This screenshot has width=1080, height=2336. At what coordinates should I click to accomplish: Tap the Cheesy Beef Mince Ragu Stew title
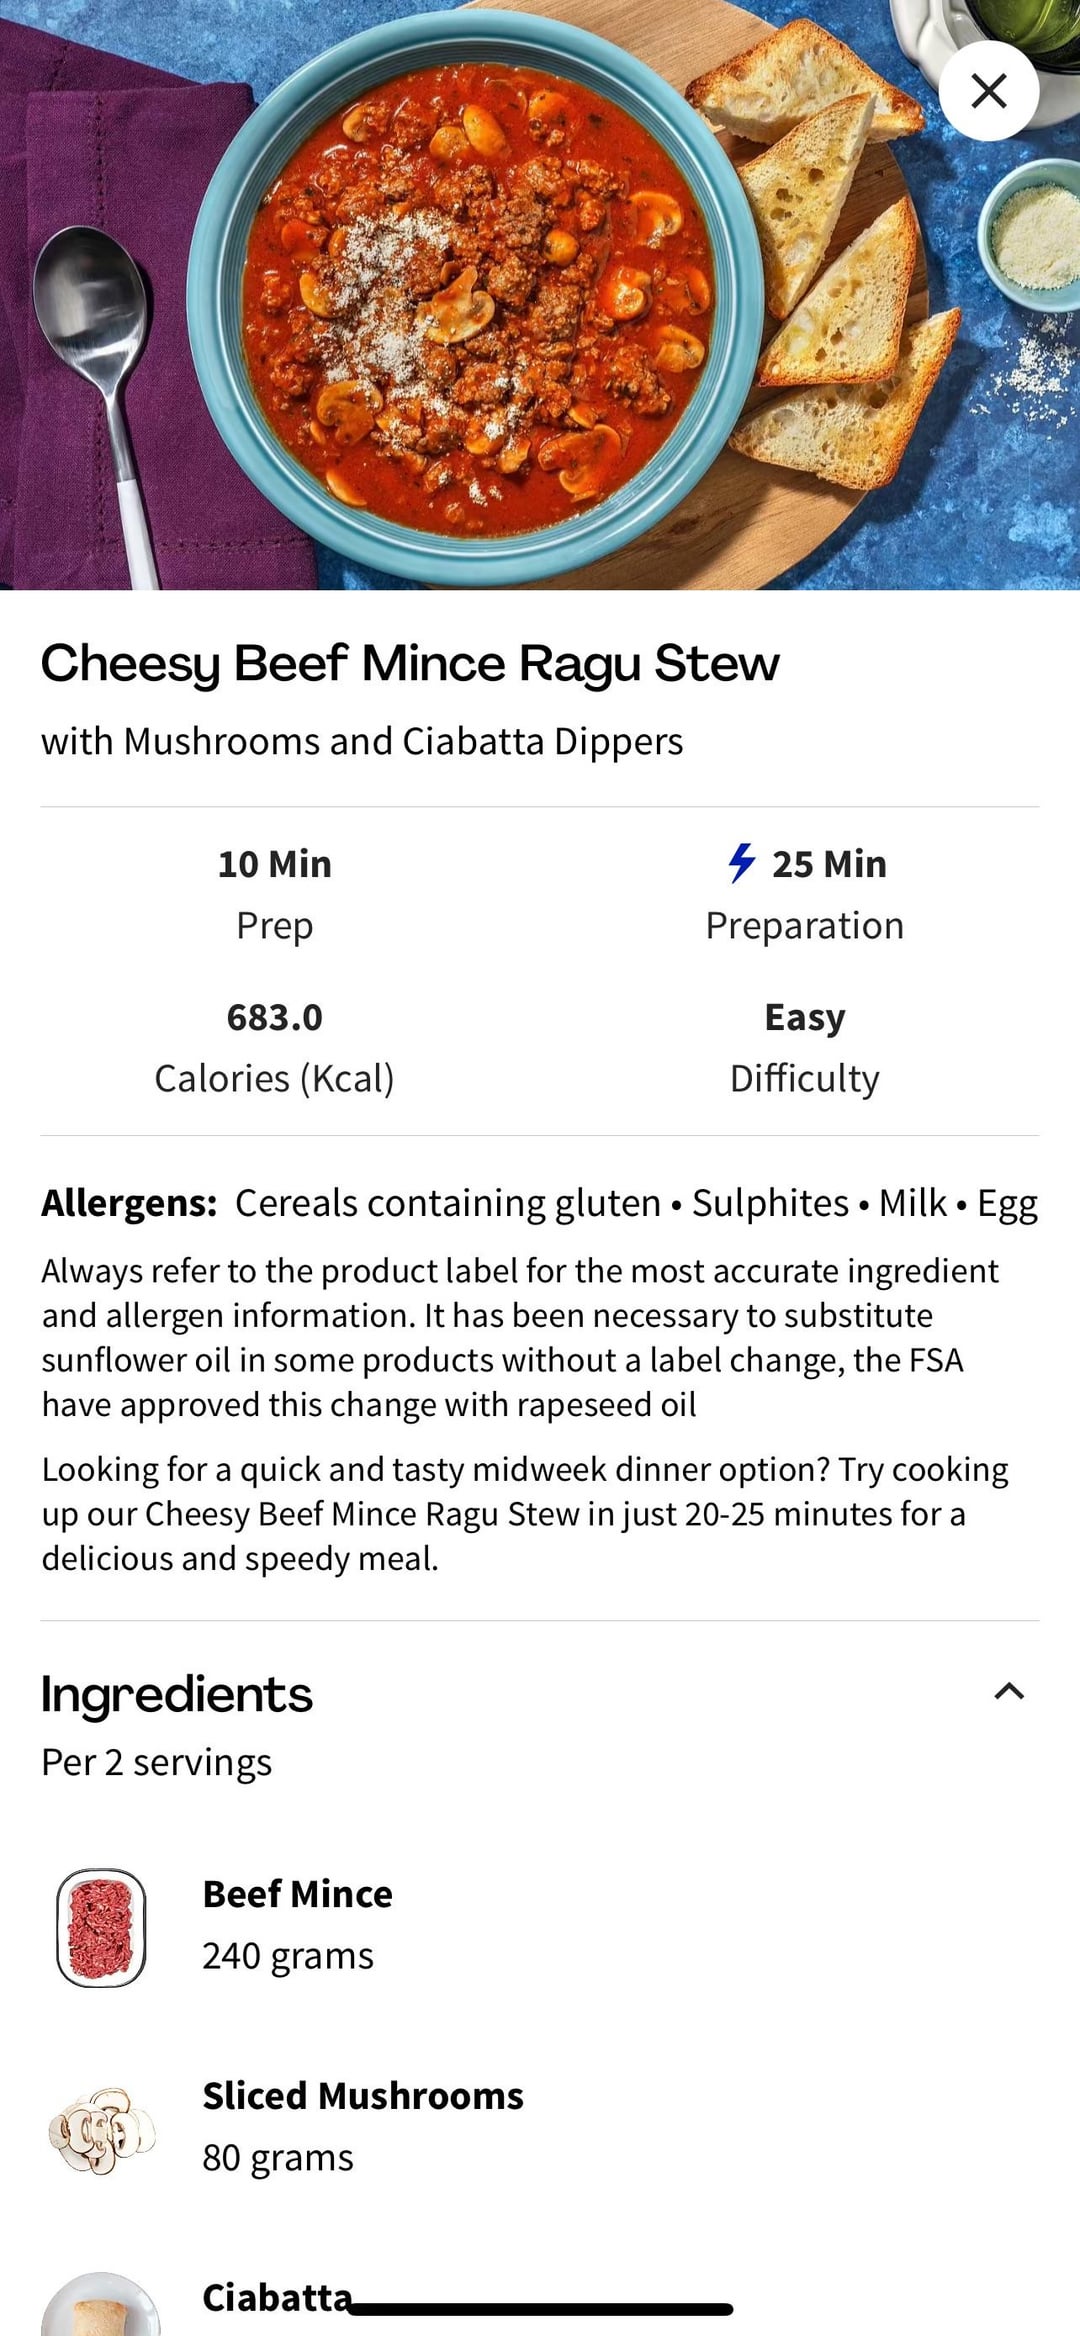(409, 664)
